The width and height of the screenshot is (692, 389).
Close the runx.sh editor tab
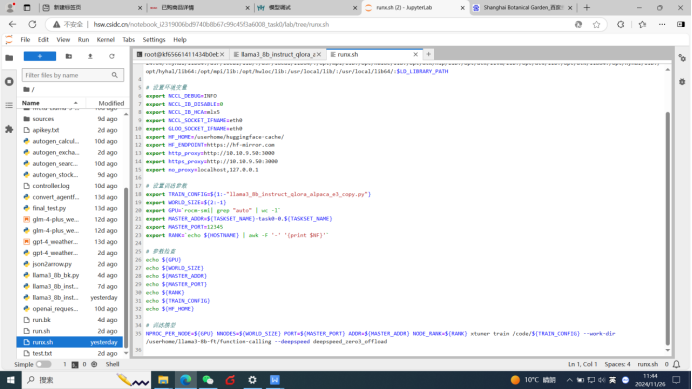415,54
